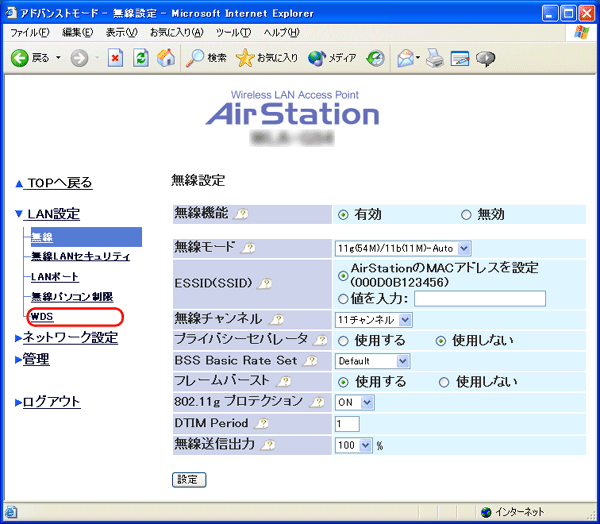Viewport: 600px width, 524px height.
Task: Select 無効 radio for wireless function
Action: point(466,214)
